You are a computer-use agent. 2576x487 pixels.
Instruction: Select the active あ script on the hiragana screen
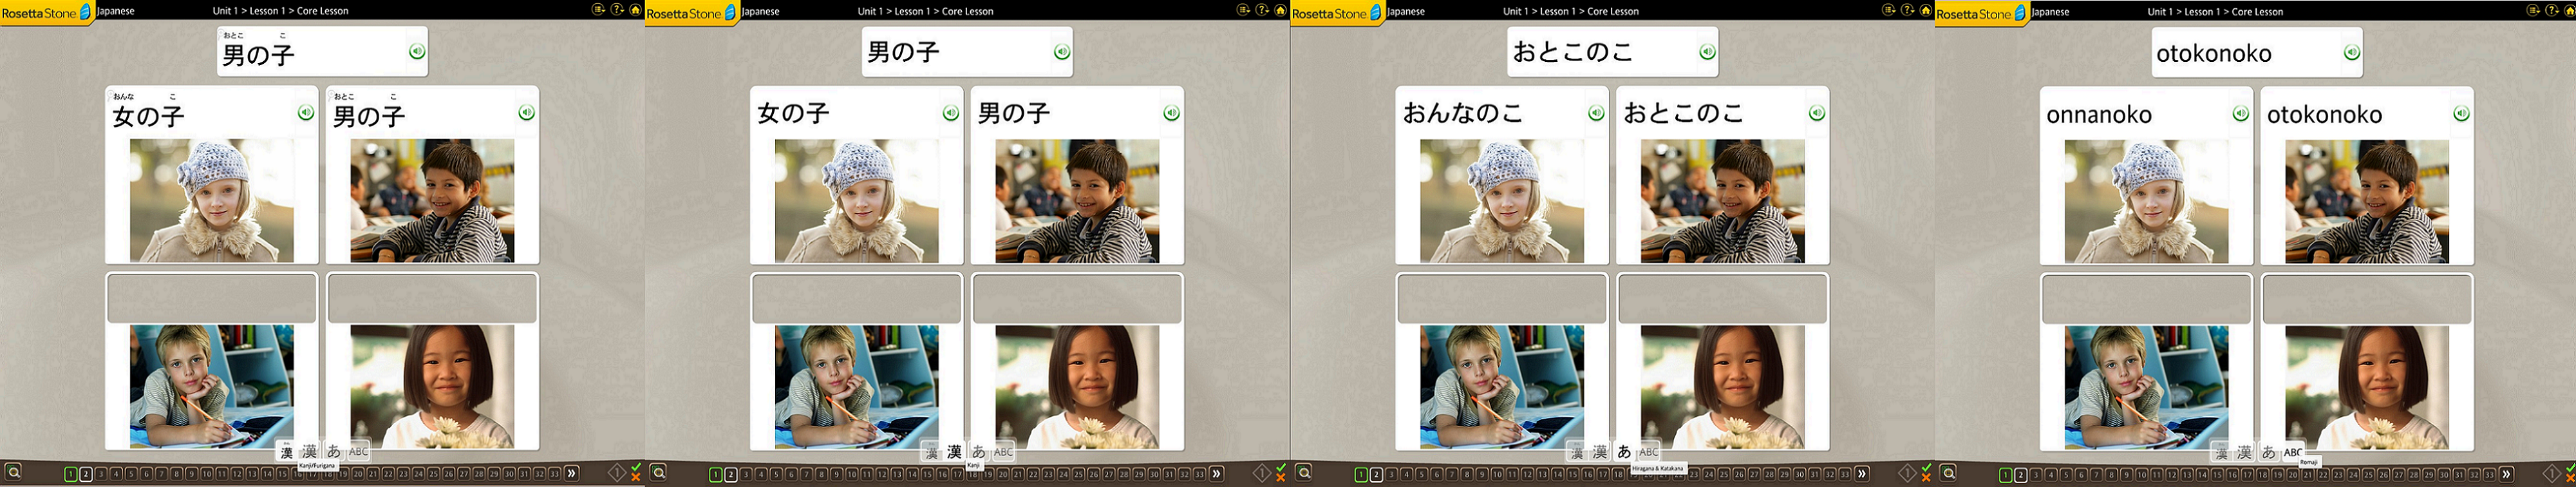pos(1624,451)
